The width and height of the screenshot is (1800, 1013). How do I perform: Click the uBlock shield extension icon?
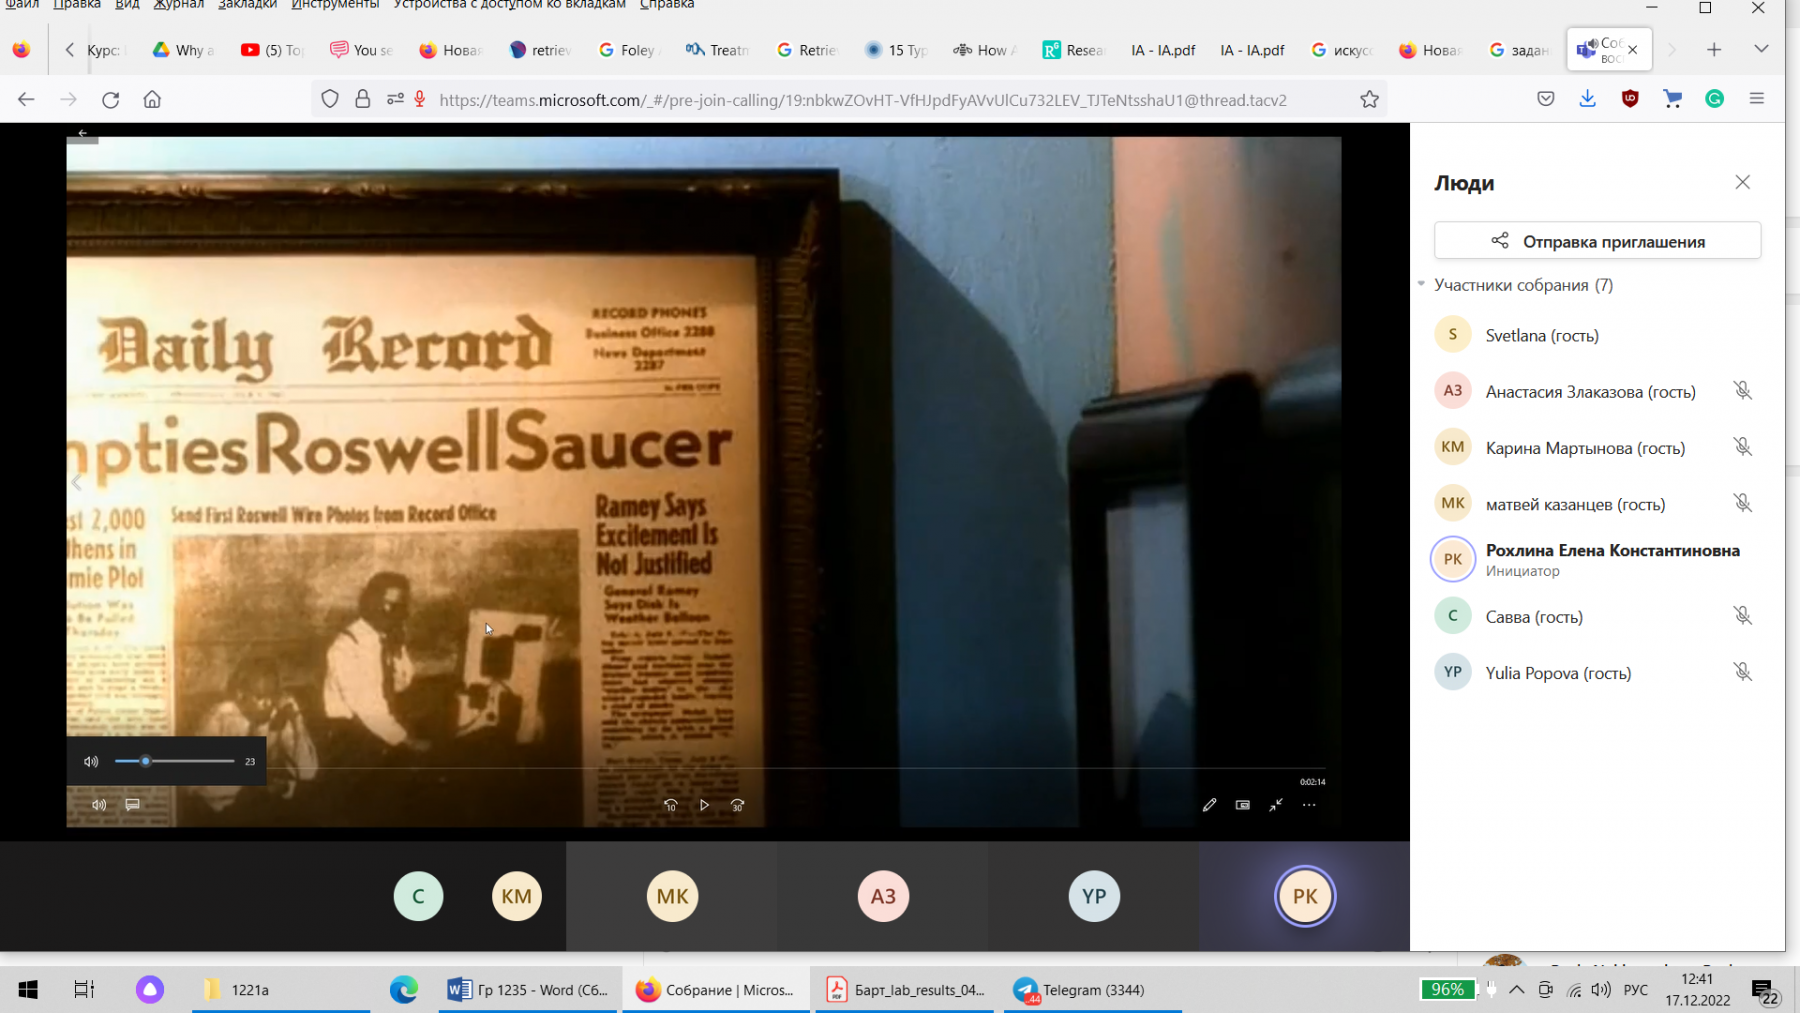1630,98
